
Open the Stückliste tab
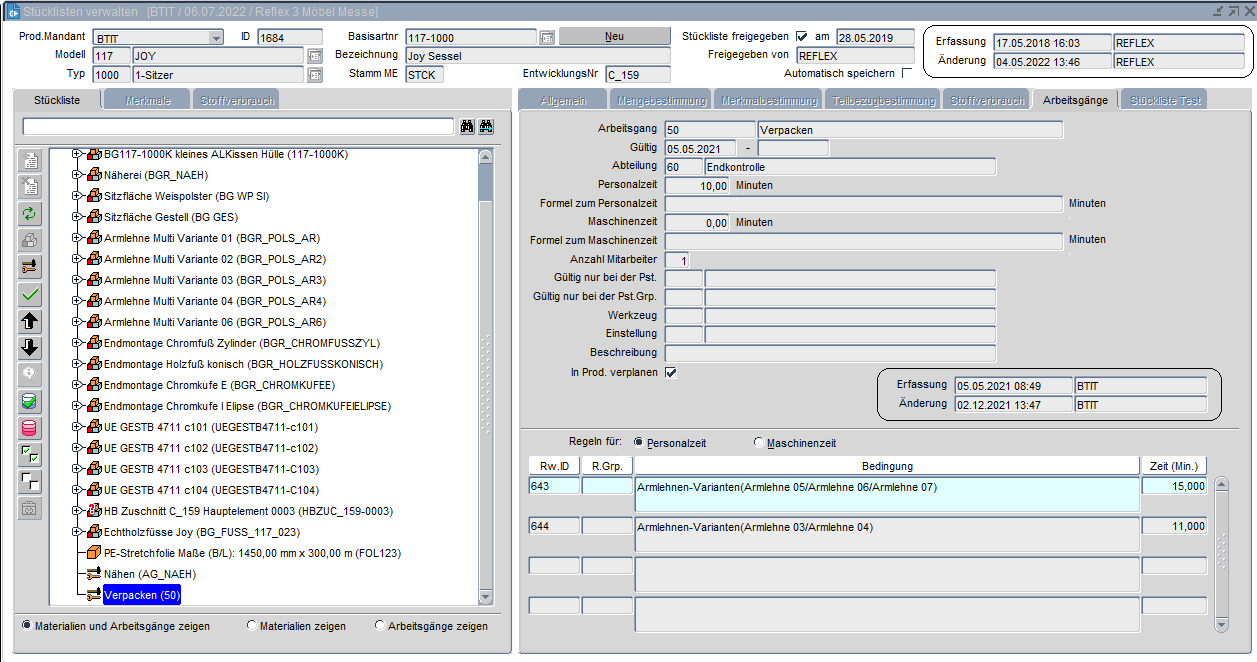[60, 100]
